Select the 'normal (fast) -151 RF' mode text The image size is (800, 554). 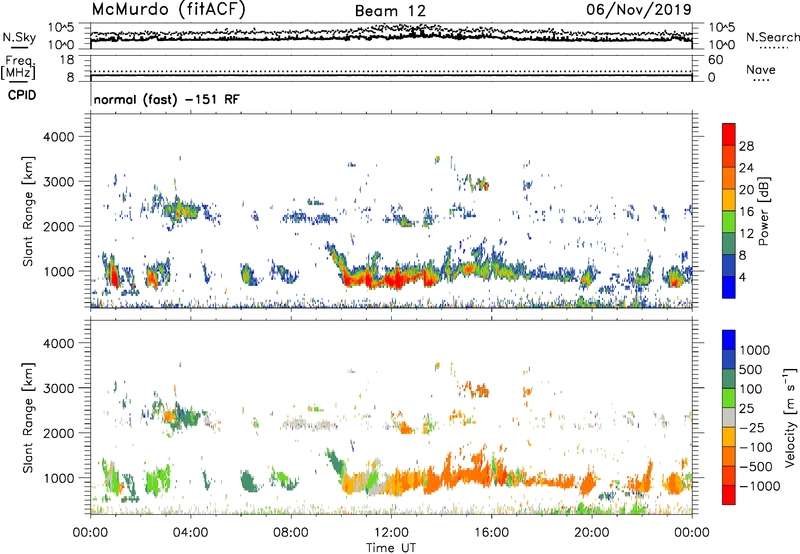[166, 99]
